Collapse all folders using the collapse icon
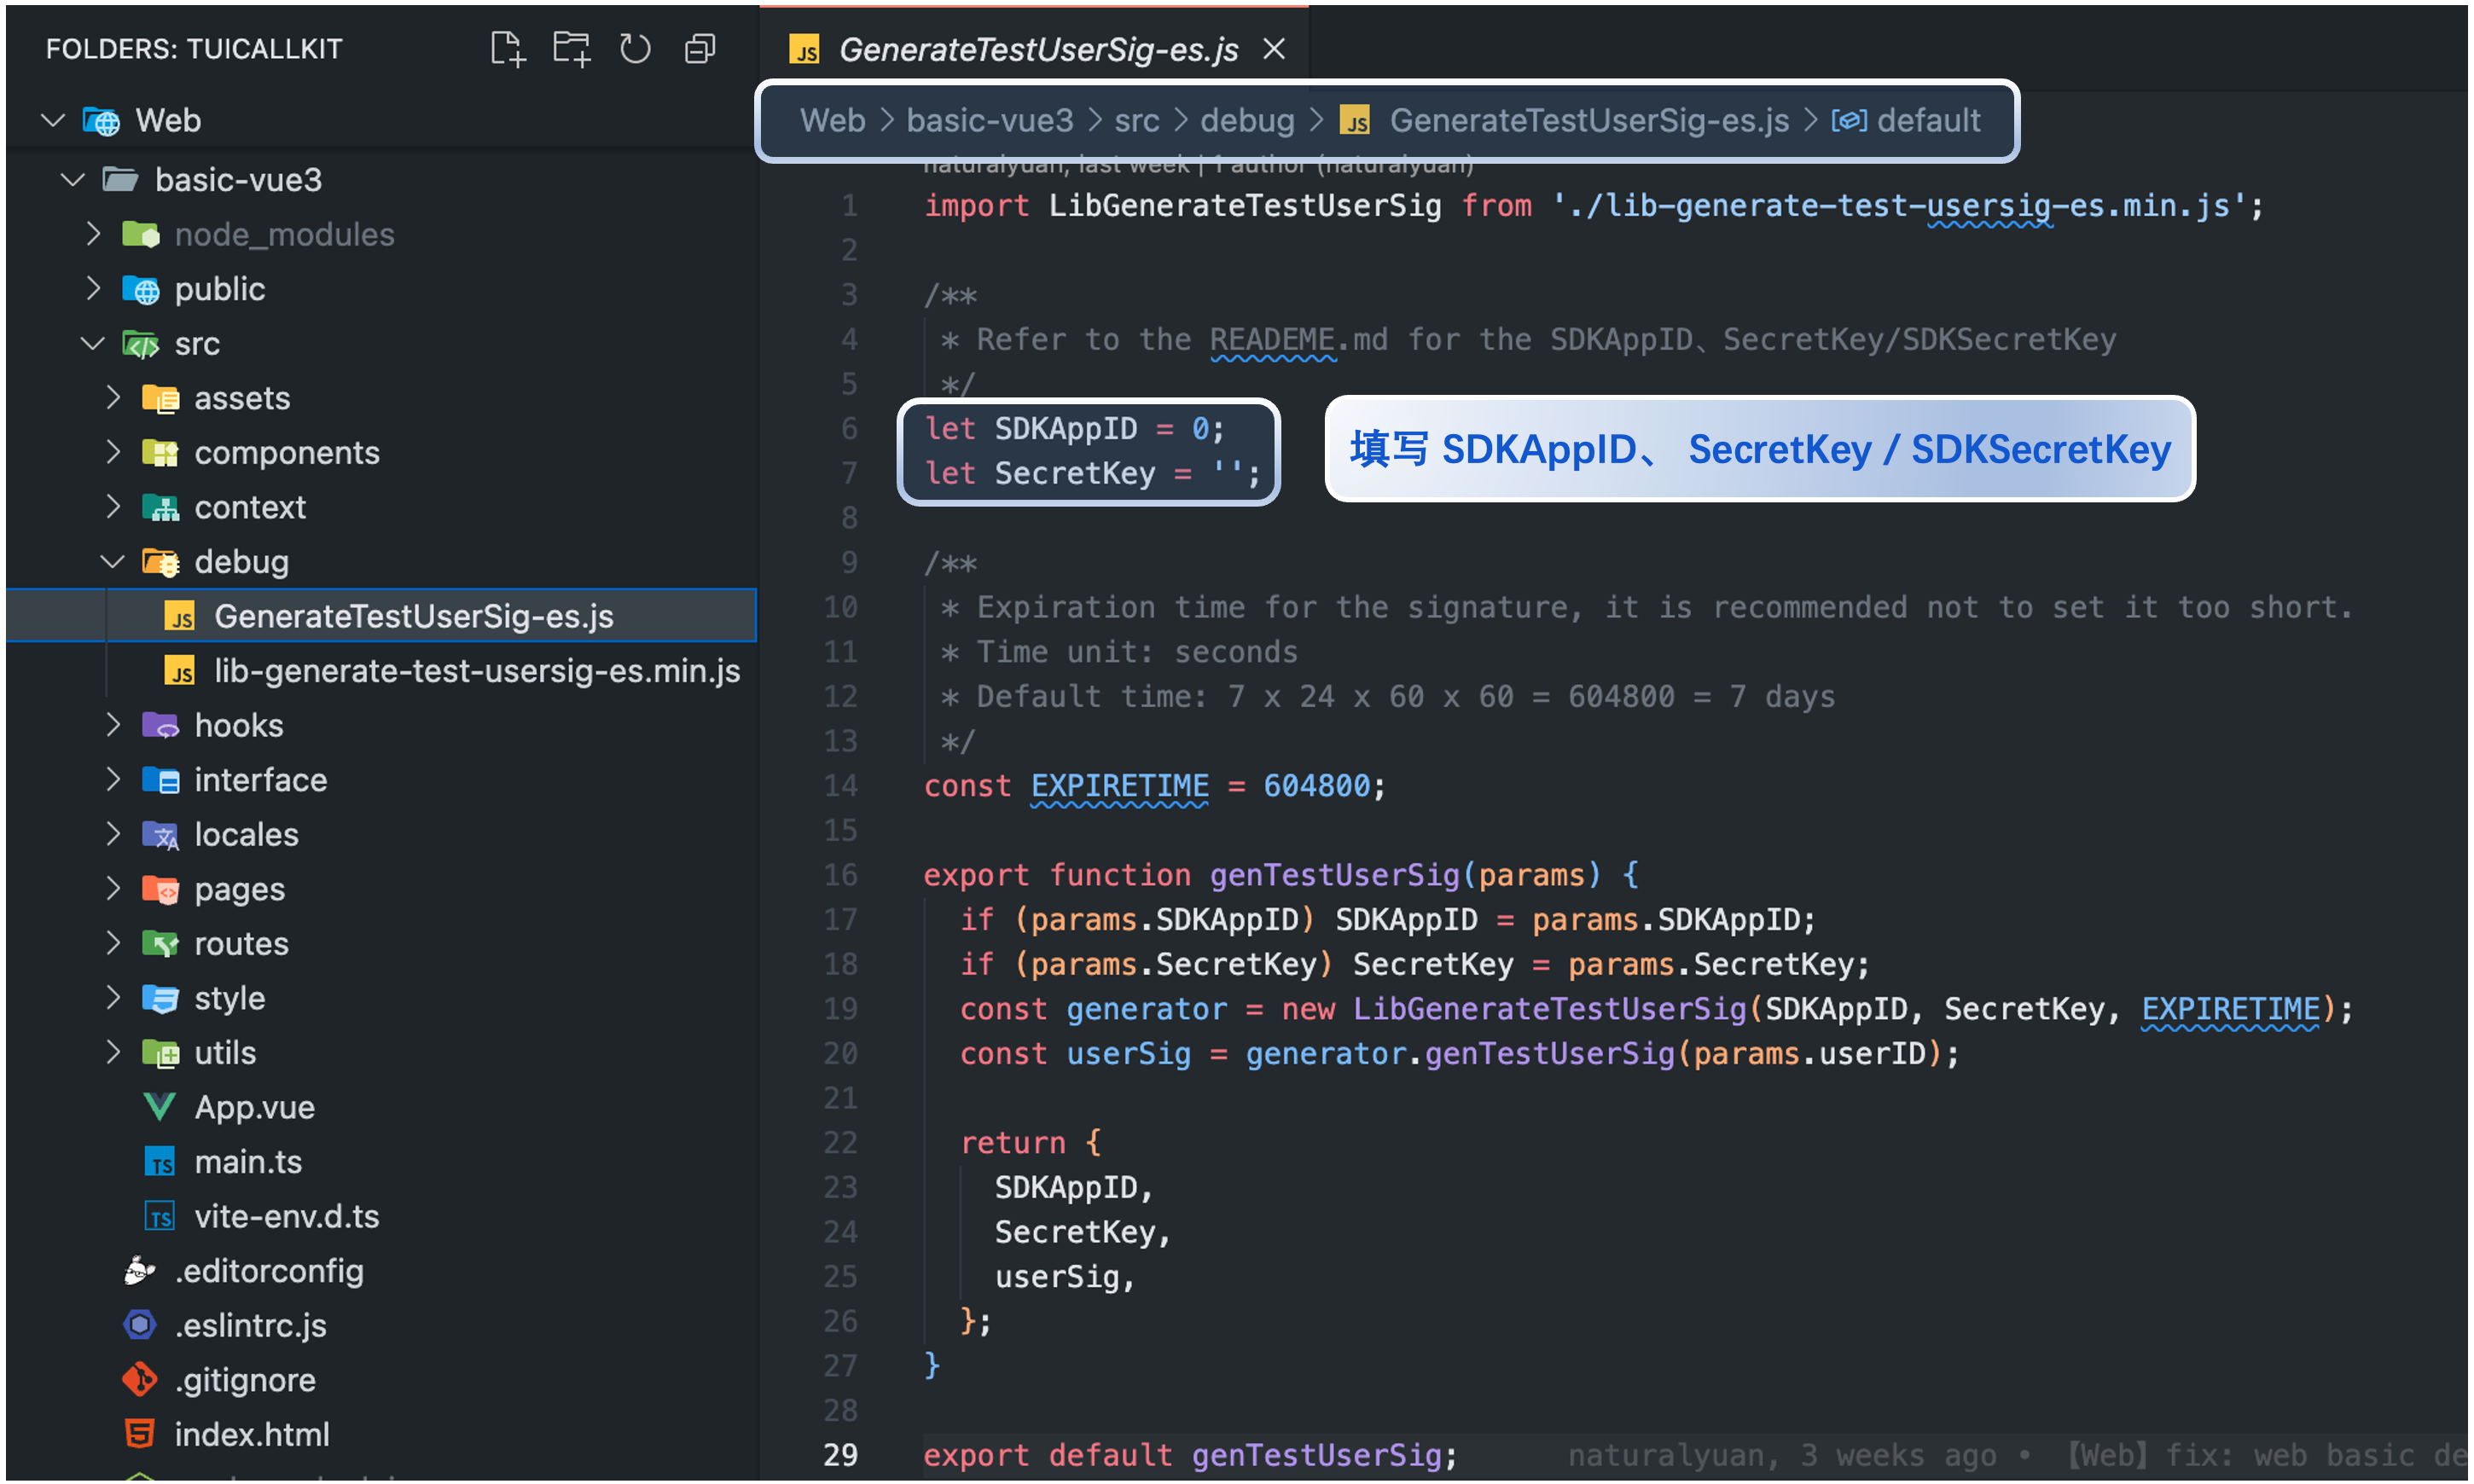 pos(699,48)
